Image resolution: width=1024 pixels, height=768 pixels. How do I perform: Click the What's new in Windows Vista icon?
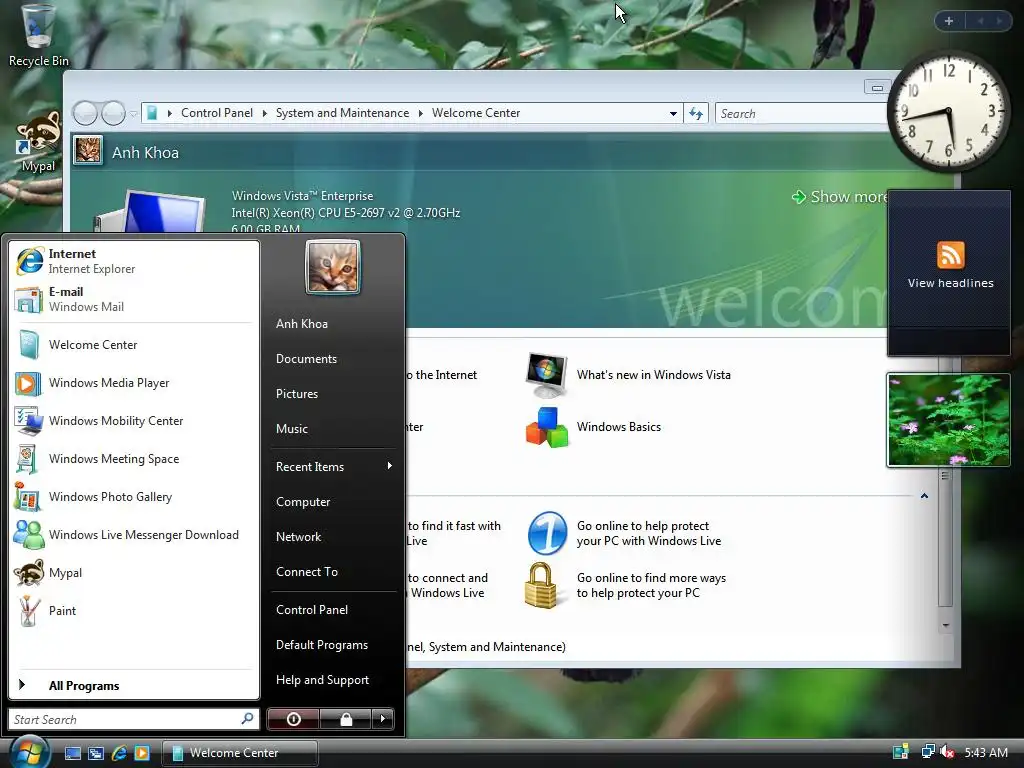click(x=547, y=375)
